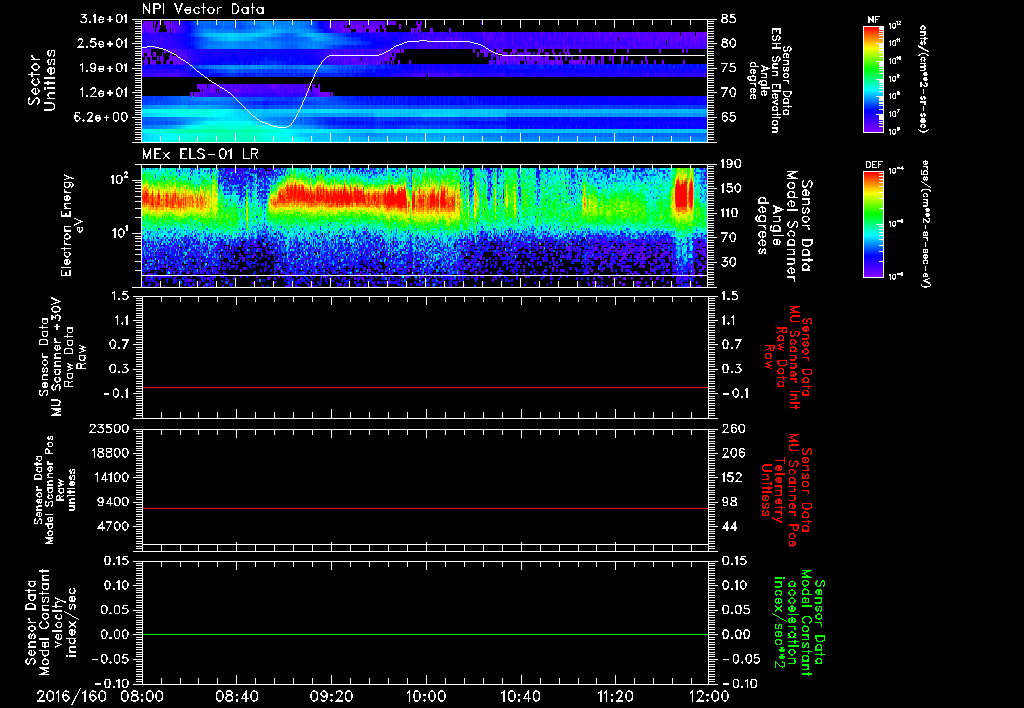Click the red line in Scanner Pos panel
This screenshot has width=1024, height=708.
pos(424,508)
